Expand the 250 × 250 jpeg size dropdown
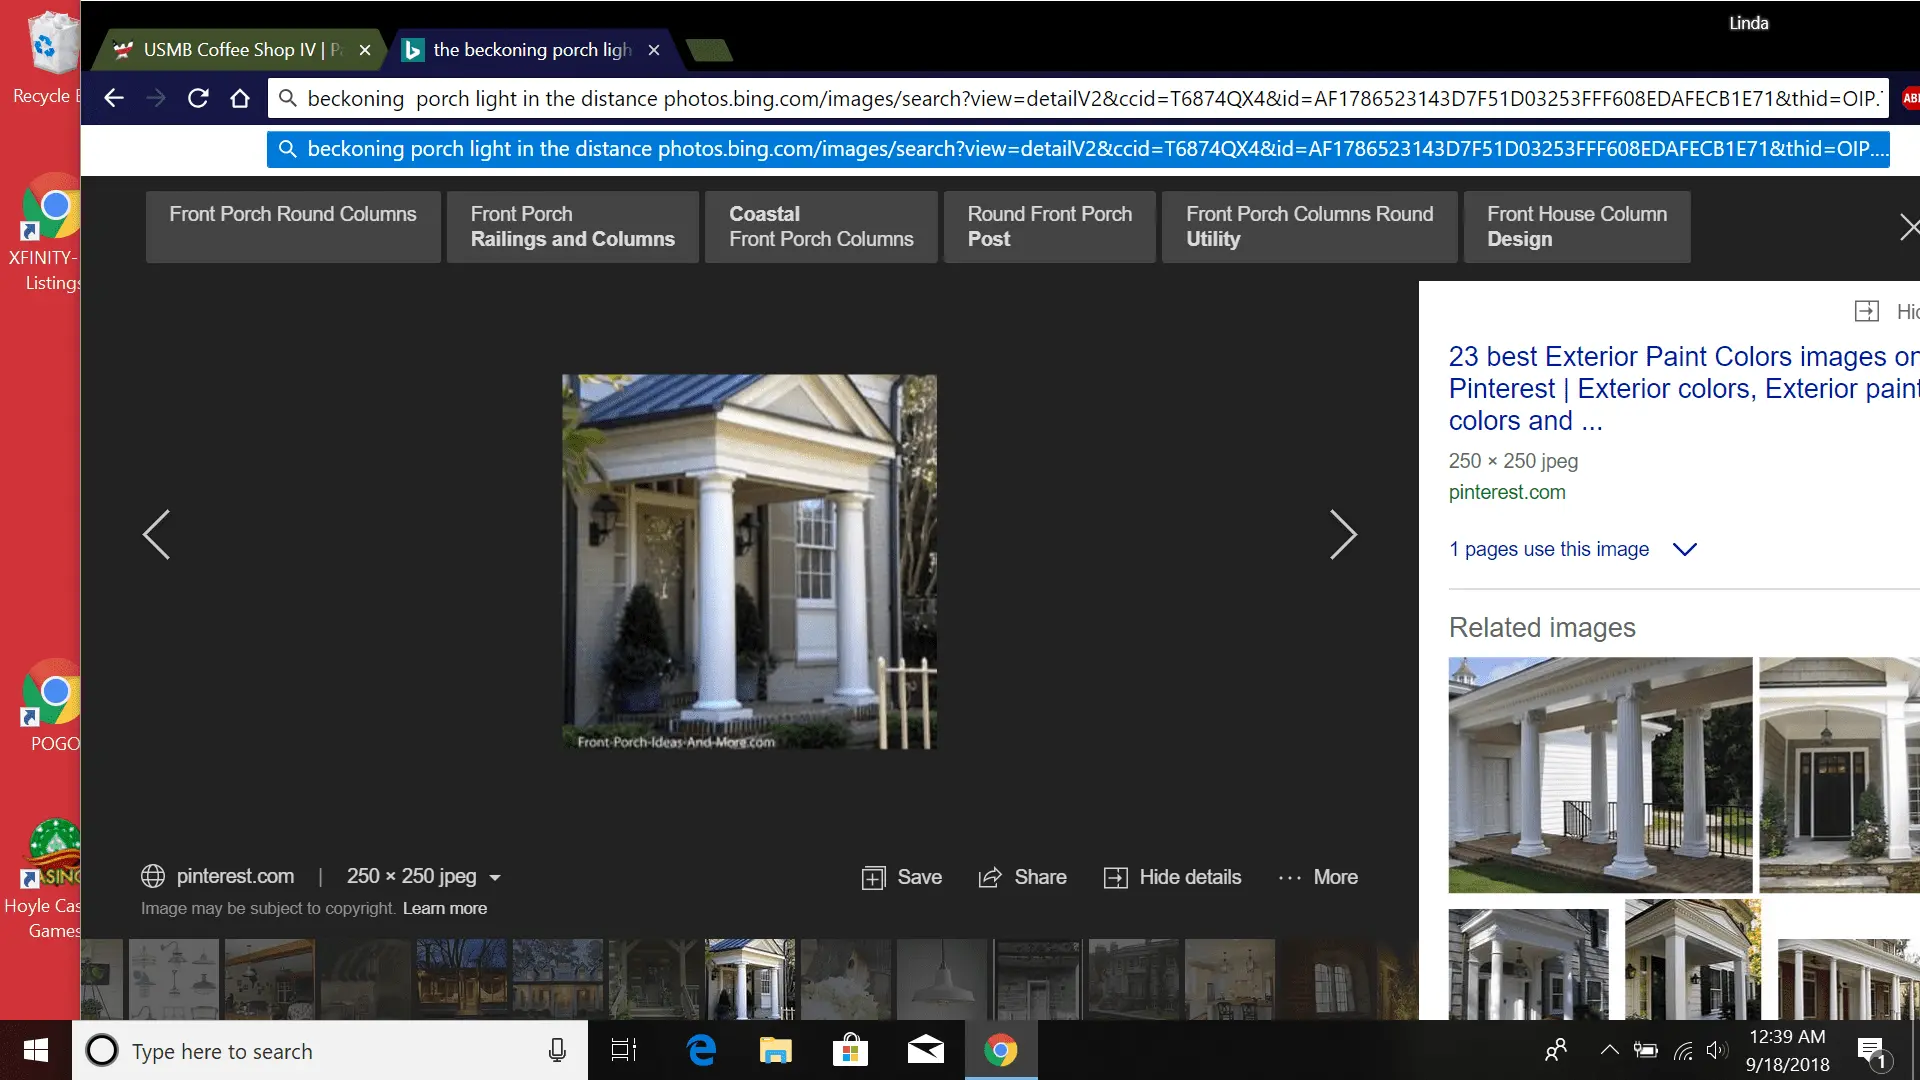This screenshot has height=1080, width=1920. coord(494,878)
